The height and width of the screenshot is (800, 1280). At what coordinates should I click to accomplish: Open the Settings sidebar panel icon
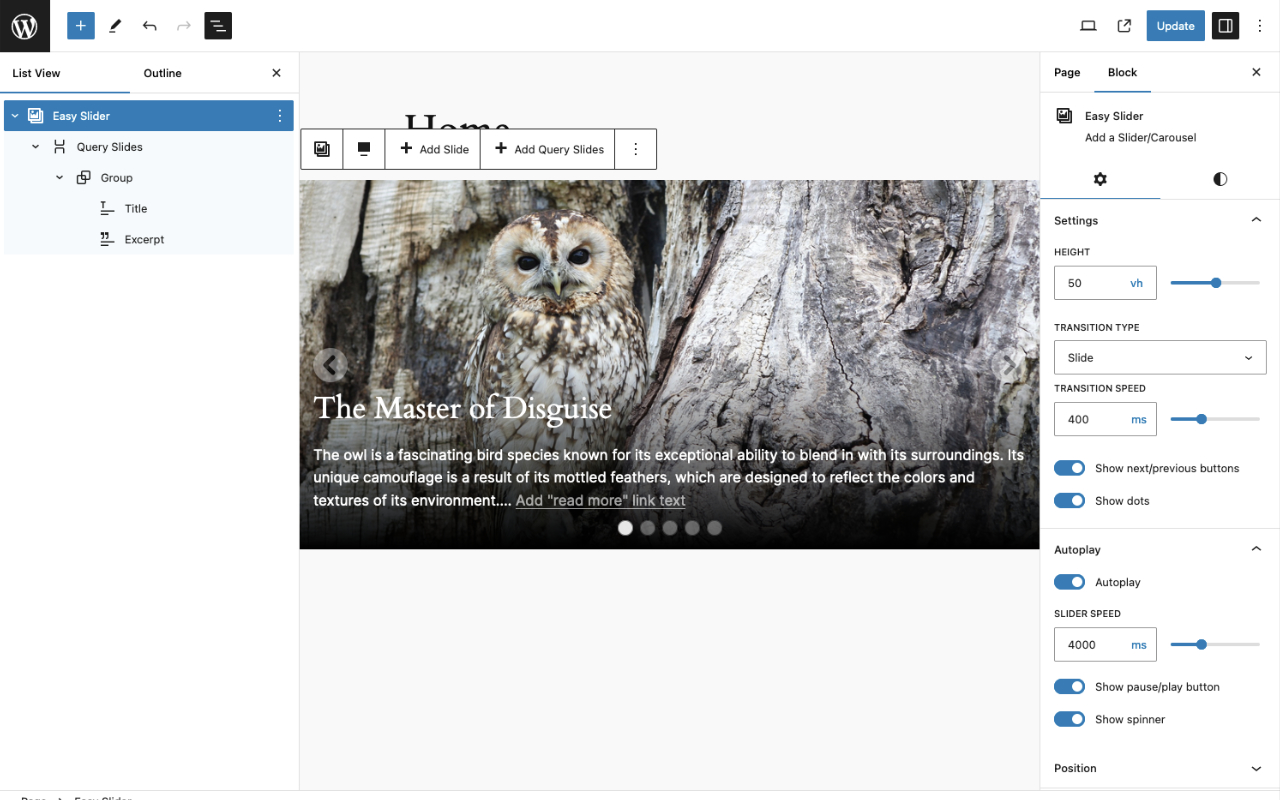tap(1225, 25)
